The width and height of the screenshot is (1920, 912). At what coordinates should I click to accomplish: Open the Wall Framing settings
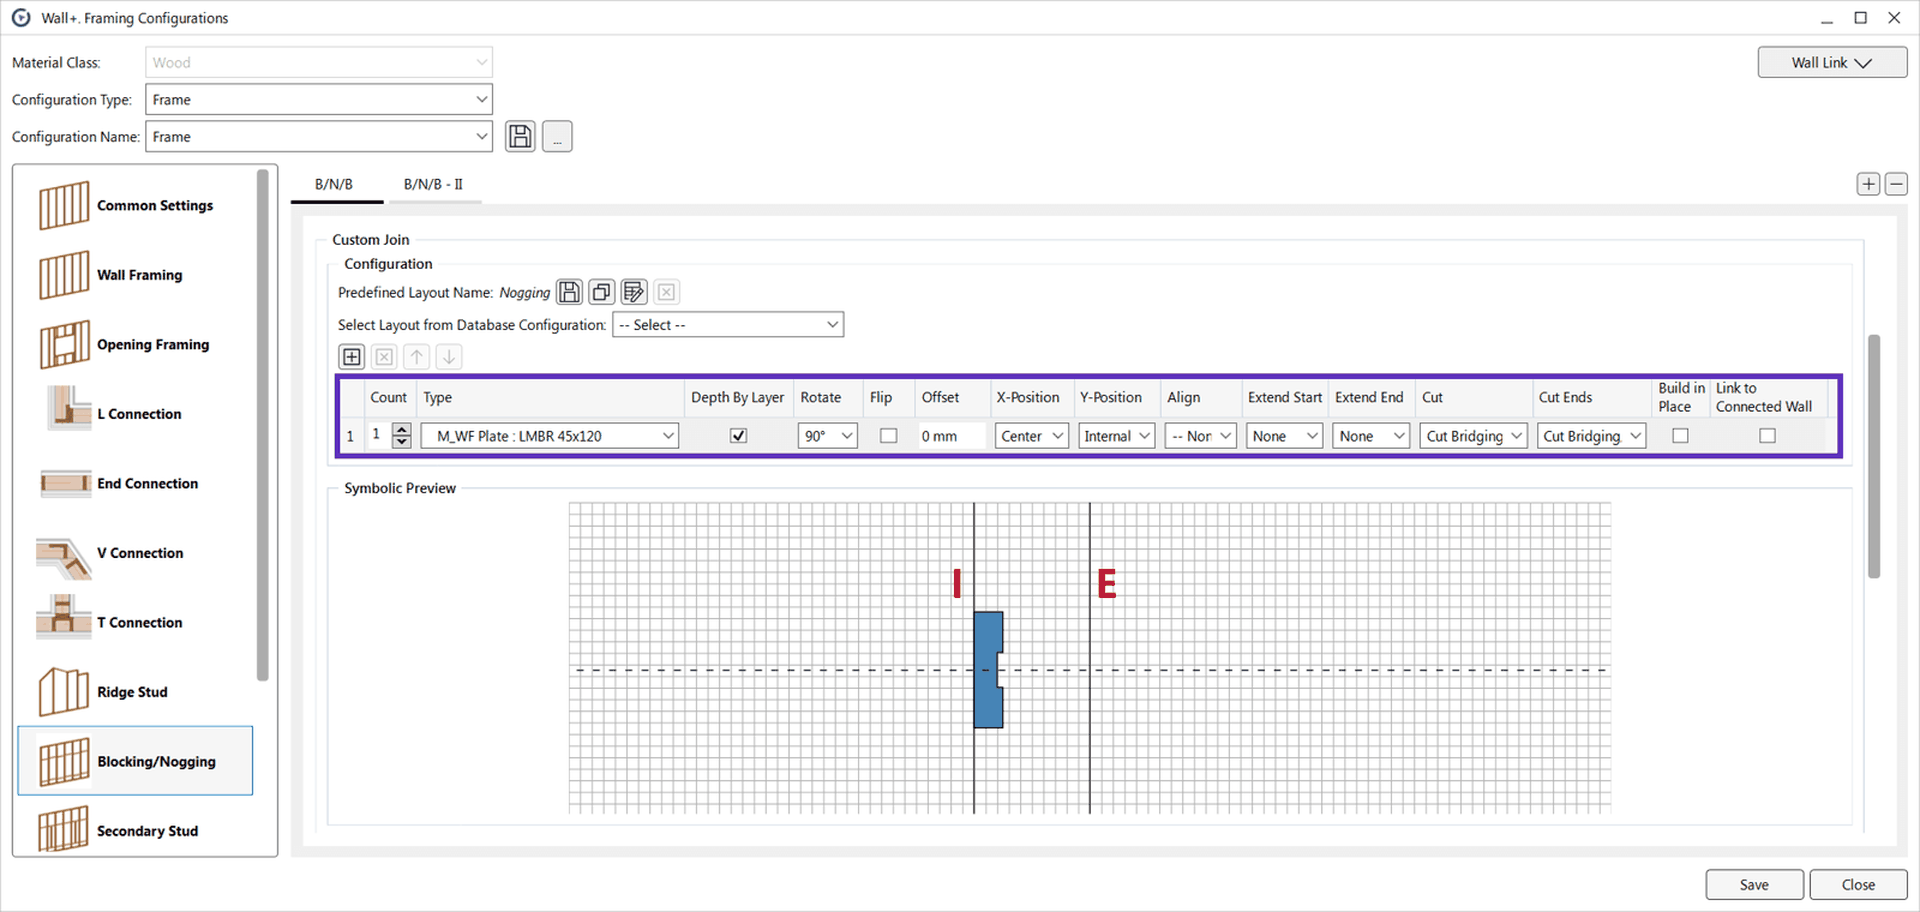tap(139, 275)
